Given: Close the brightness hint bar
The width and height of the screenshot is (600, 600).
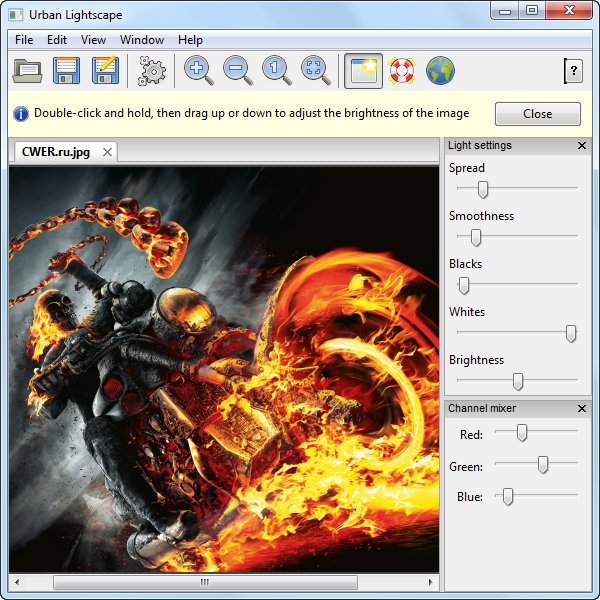Looking at the screenshot, I should click(x=537, y=114).
